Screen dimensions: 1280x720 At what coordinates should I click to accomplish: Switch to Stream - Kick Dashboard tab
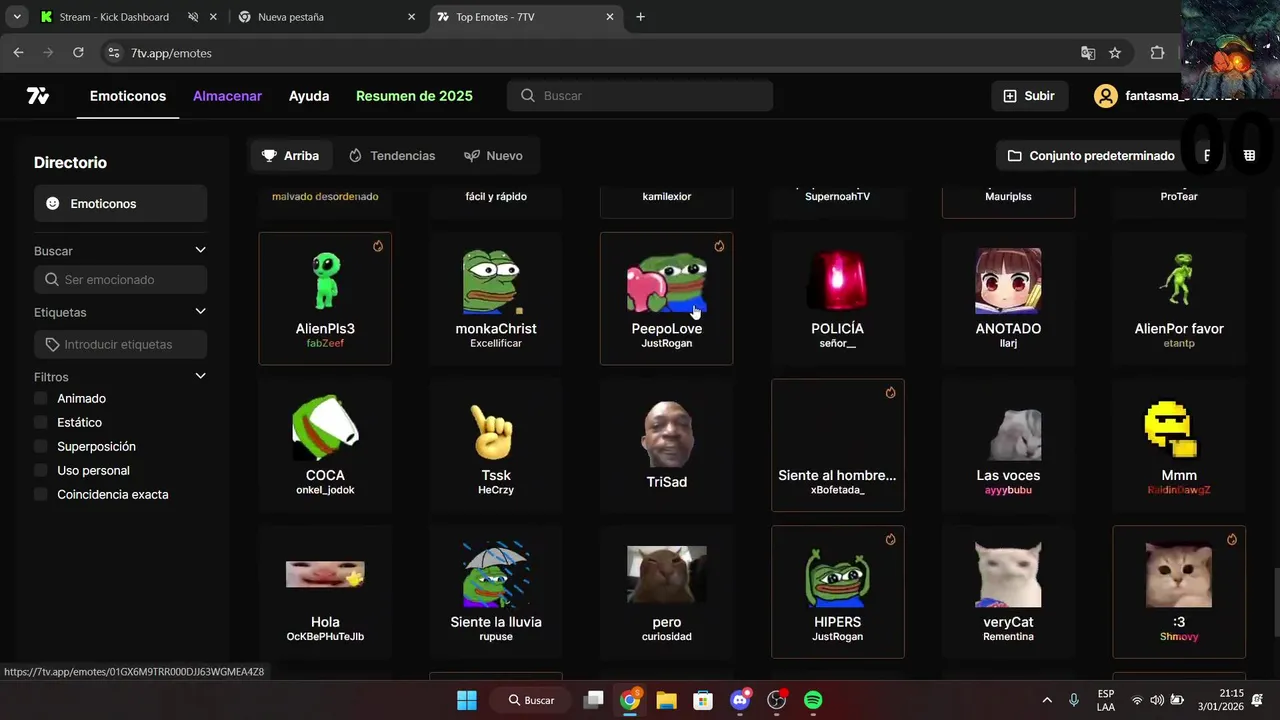[114, 17]
